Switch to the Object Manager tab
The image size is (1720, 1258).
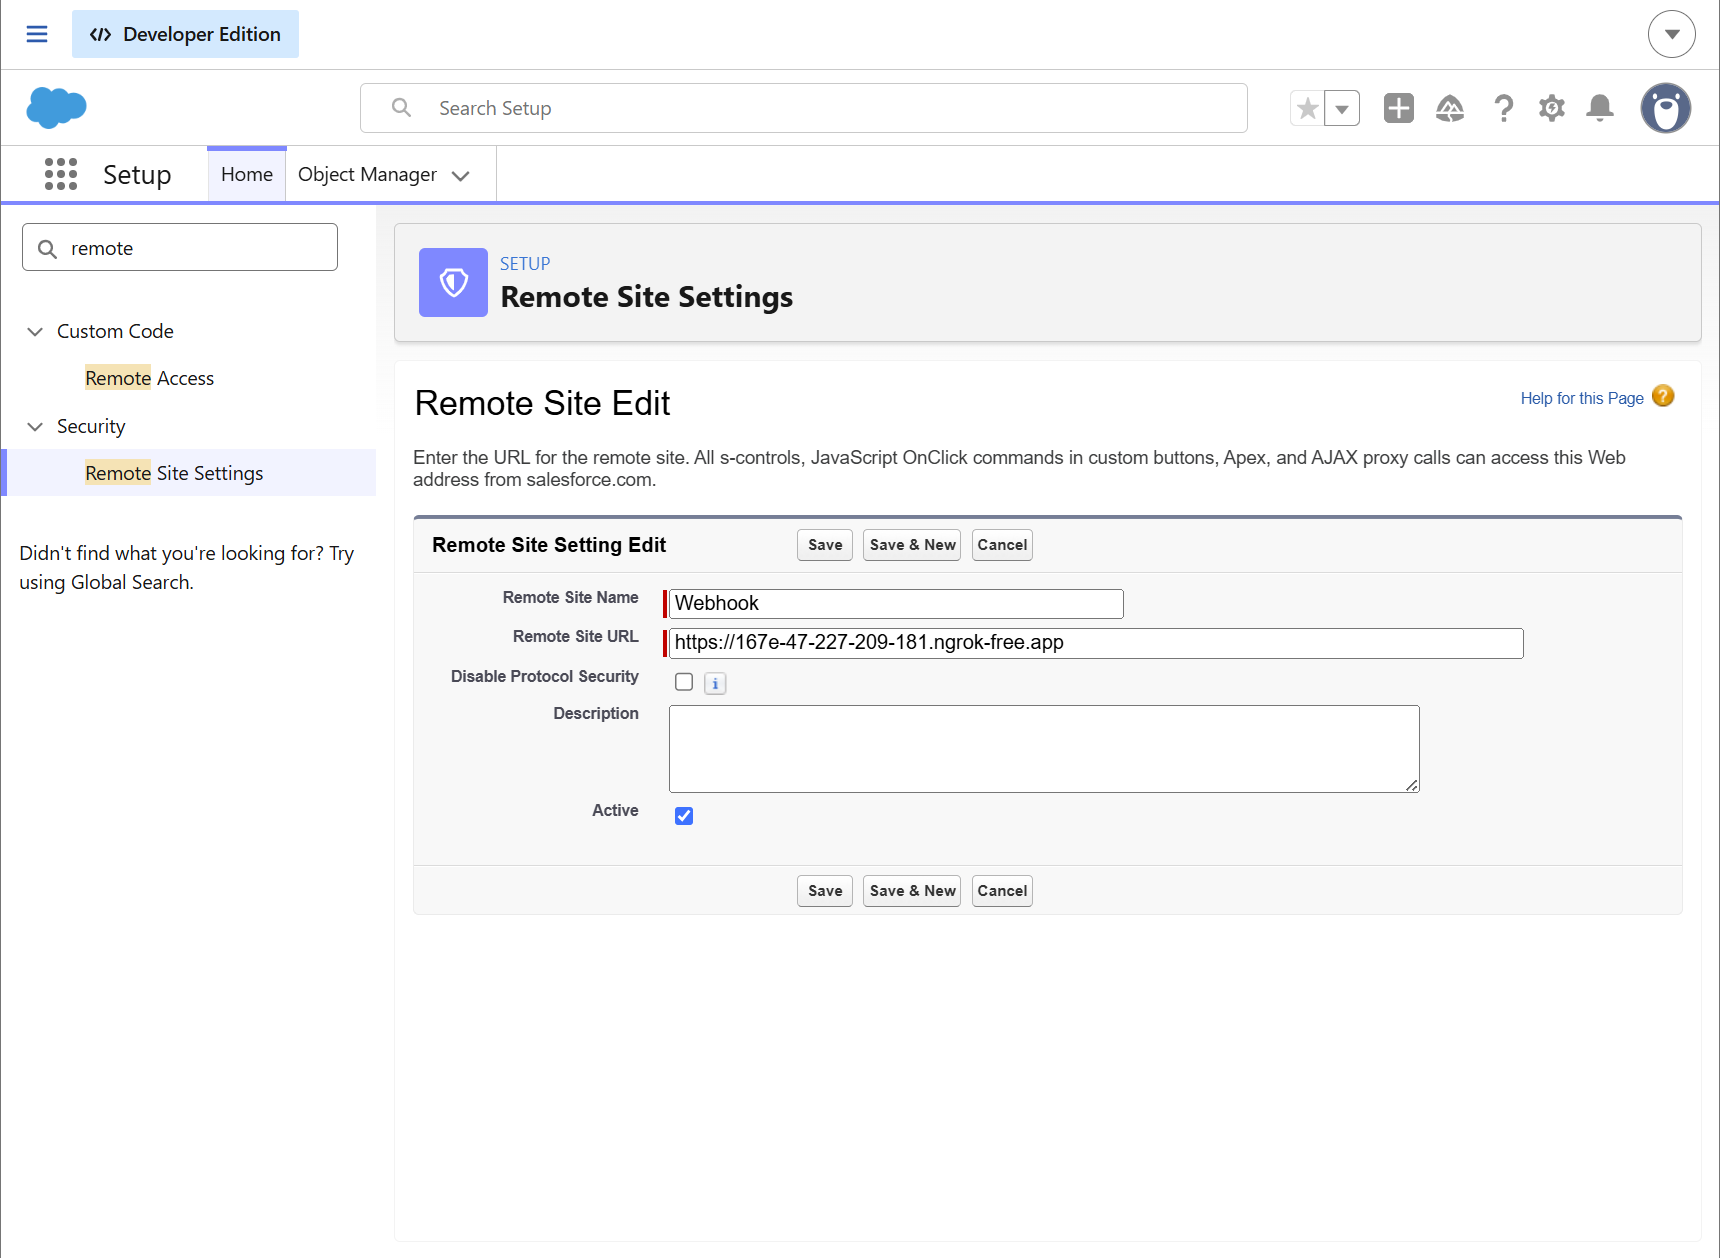pos(367,174)
